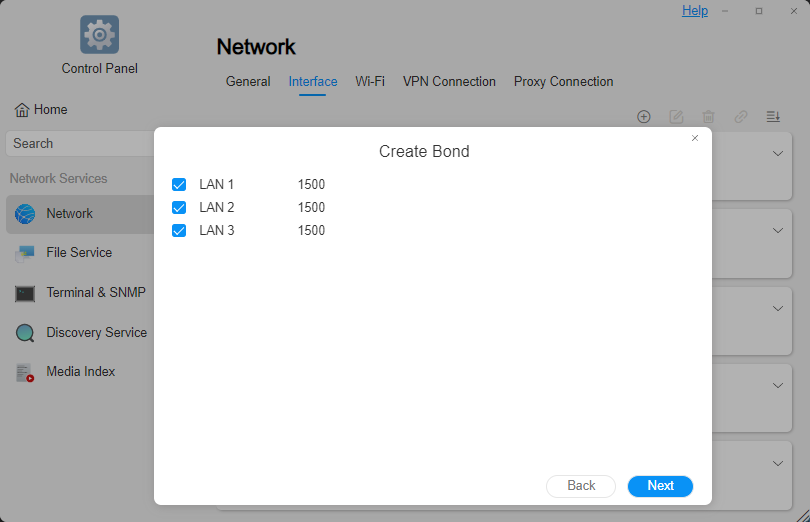
Task: Close the Create Bond dialog
Action: 695,138
